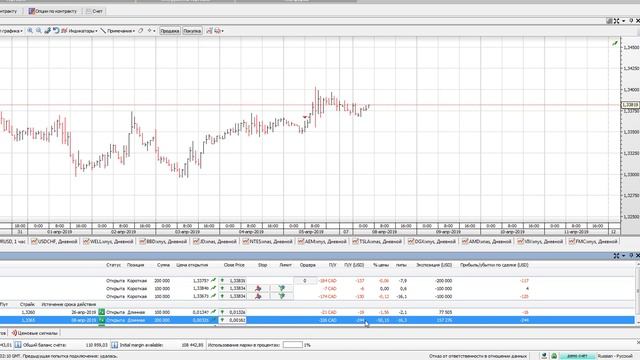Switch to the USDCHF, Дневной chart tab
This screenshot has height=360, width=640.
point(54,242)
